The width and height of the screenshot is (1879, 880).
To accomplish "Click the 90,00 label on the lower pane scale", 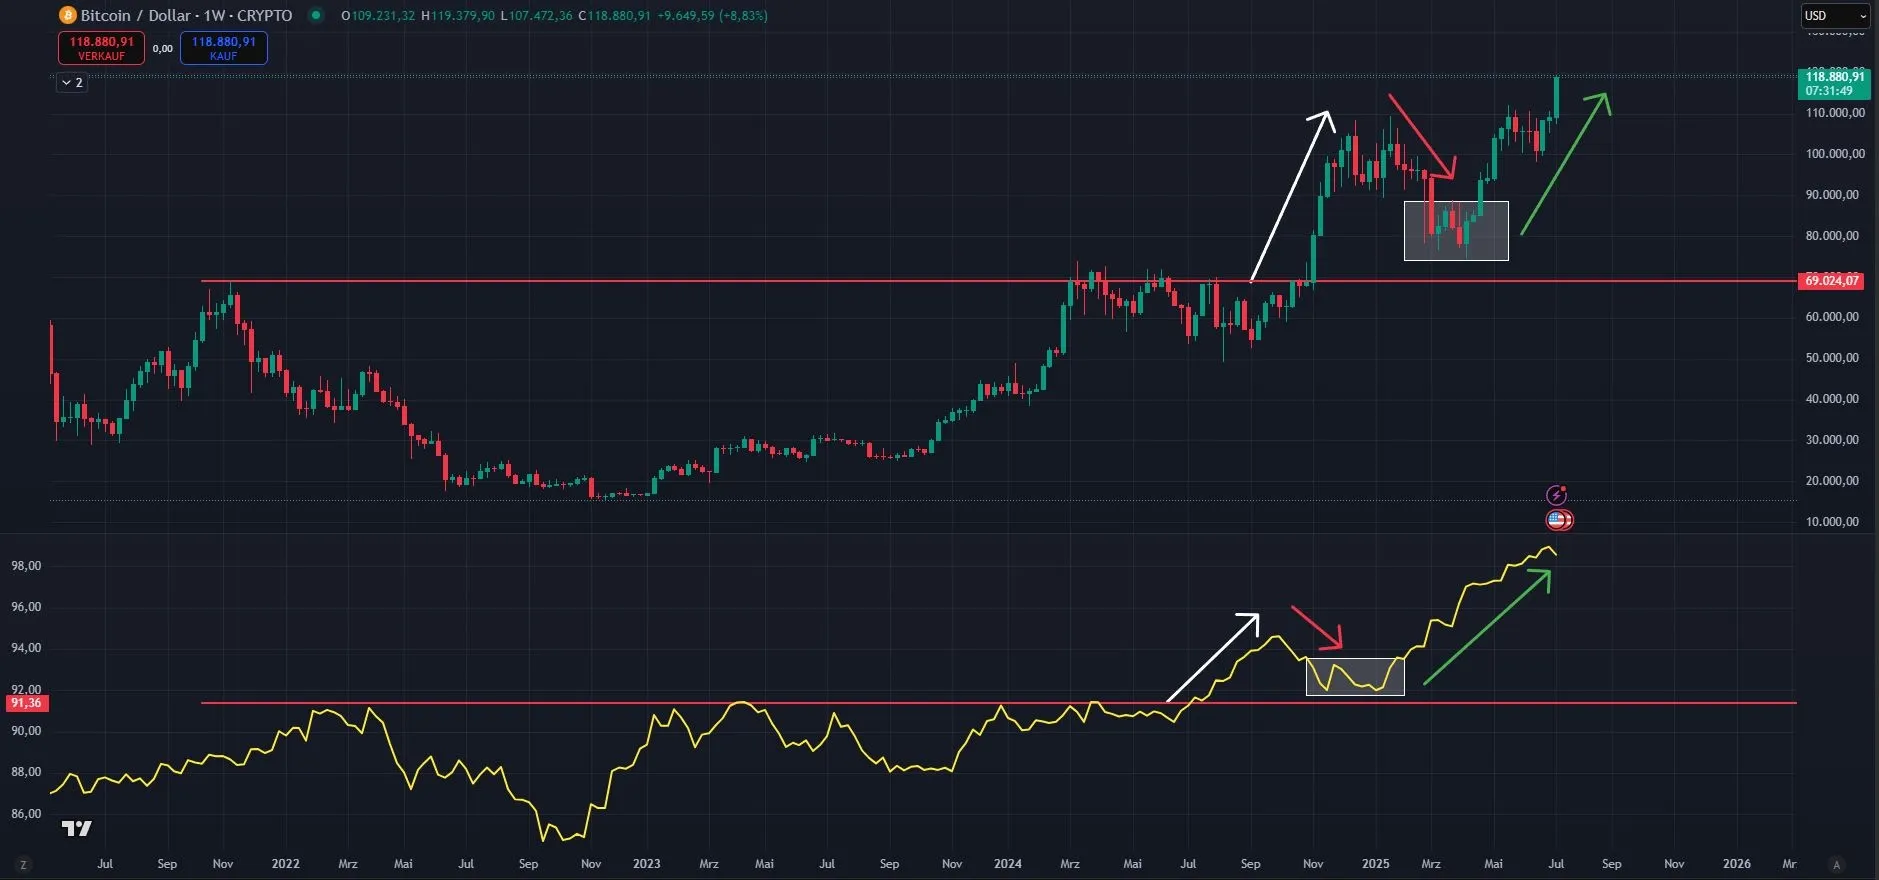I will click(26, 731).
